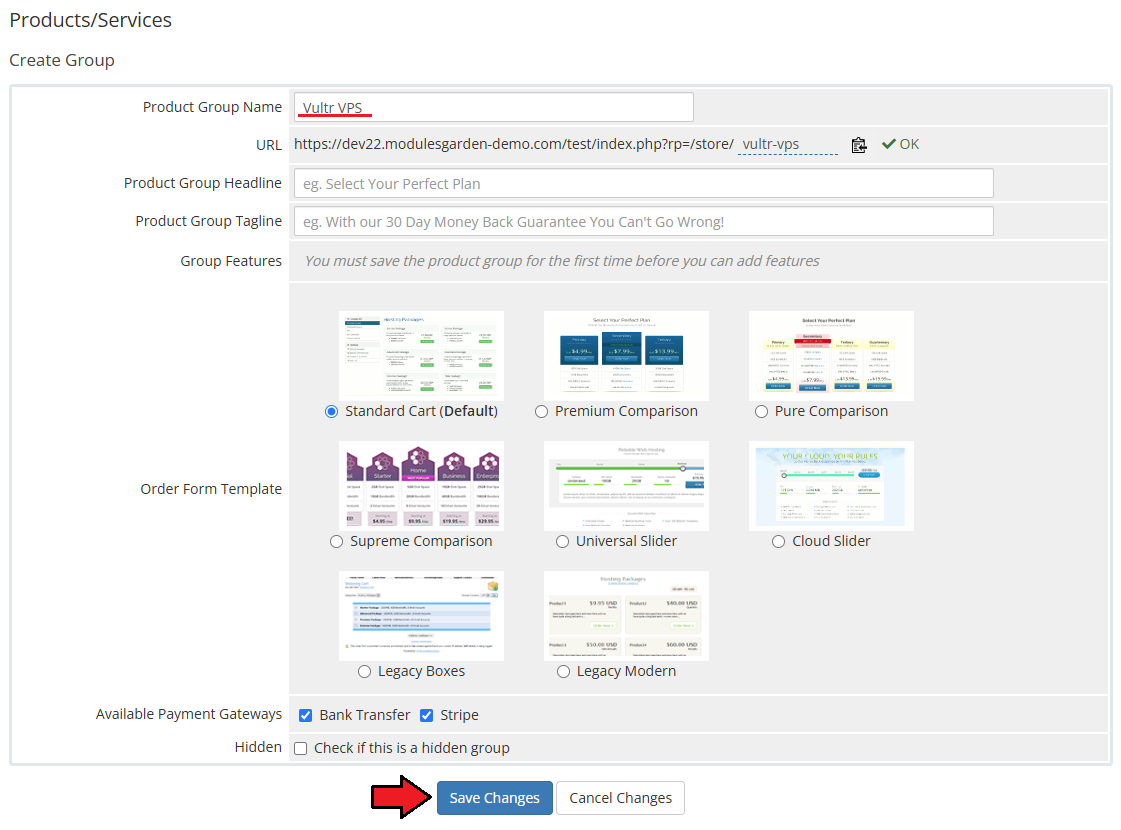The image size is (1121, 830).
Task: Click the Save Changes button
Action: pos(495,798)
